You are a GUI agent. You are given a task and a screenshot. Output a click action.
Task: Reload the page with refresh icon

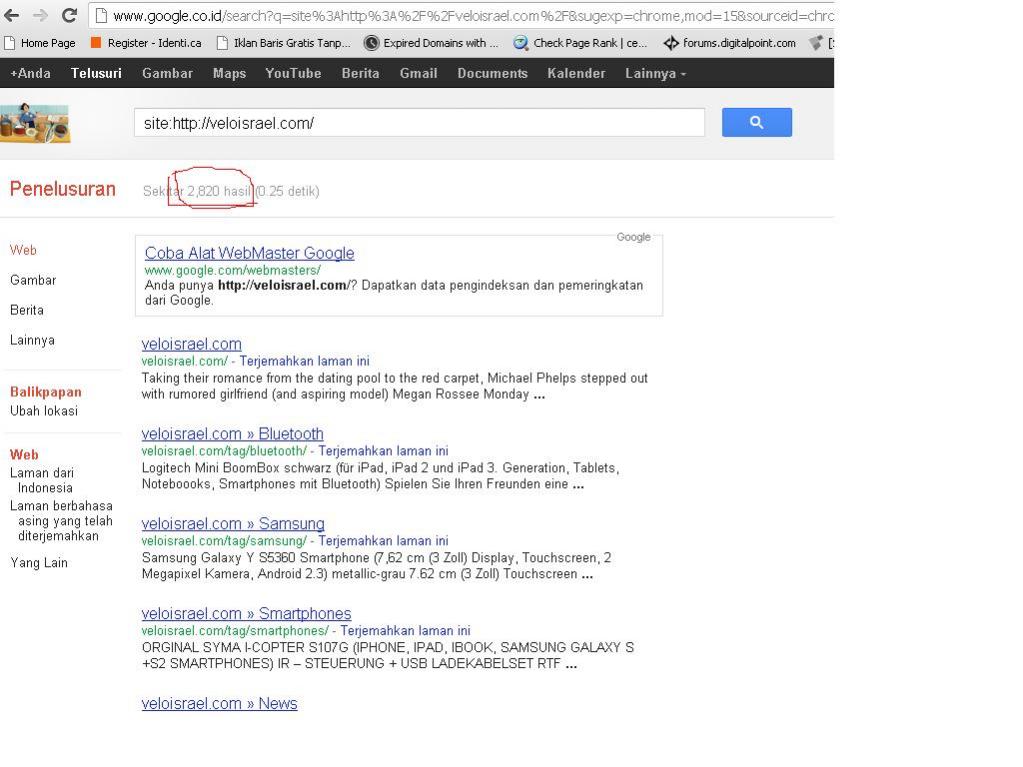69,15
